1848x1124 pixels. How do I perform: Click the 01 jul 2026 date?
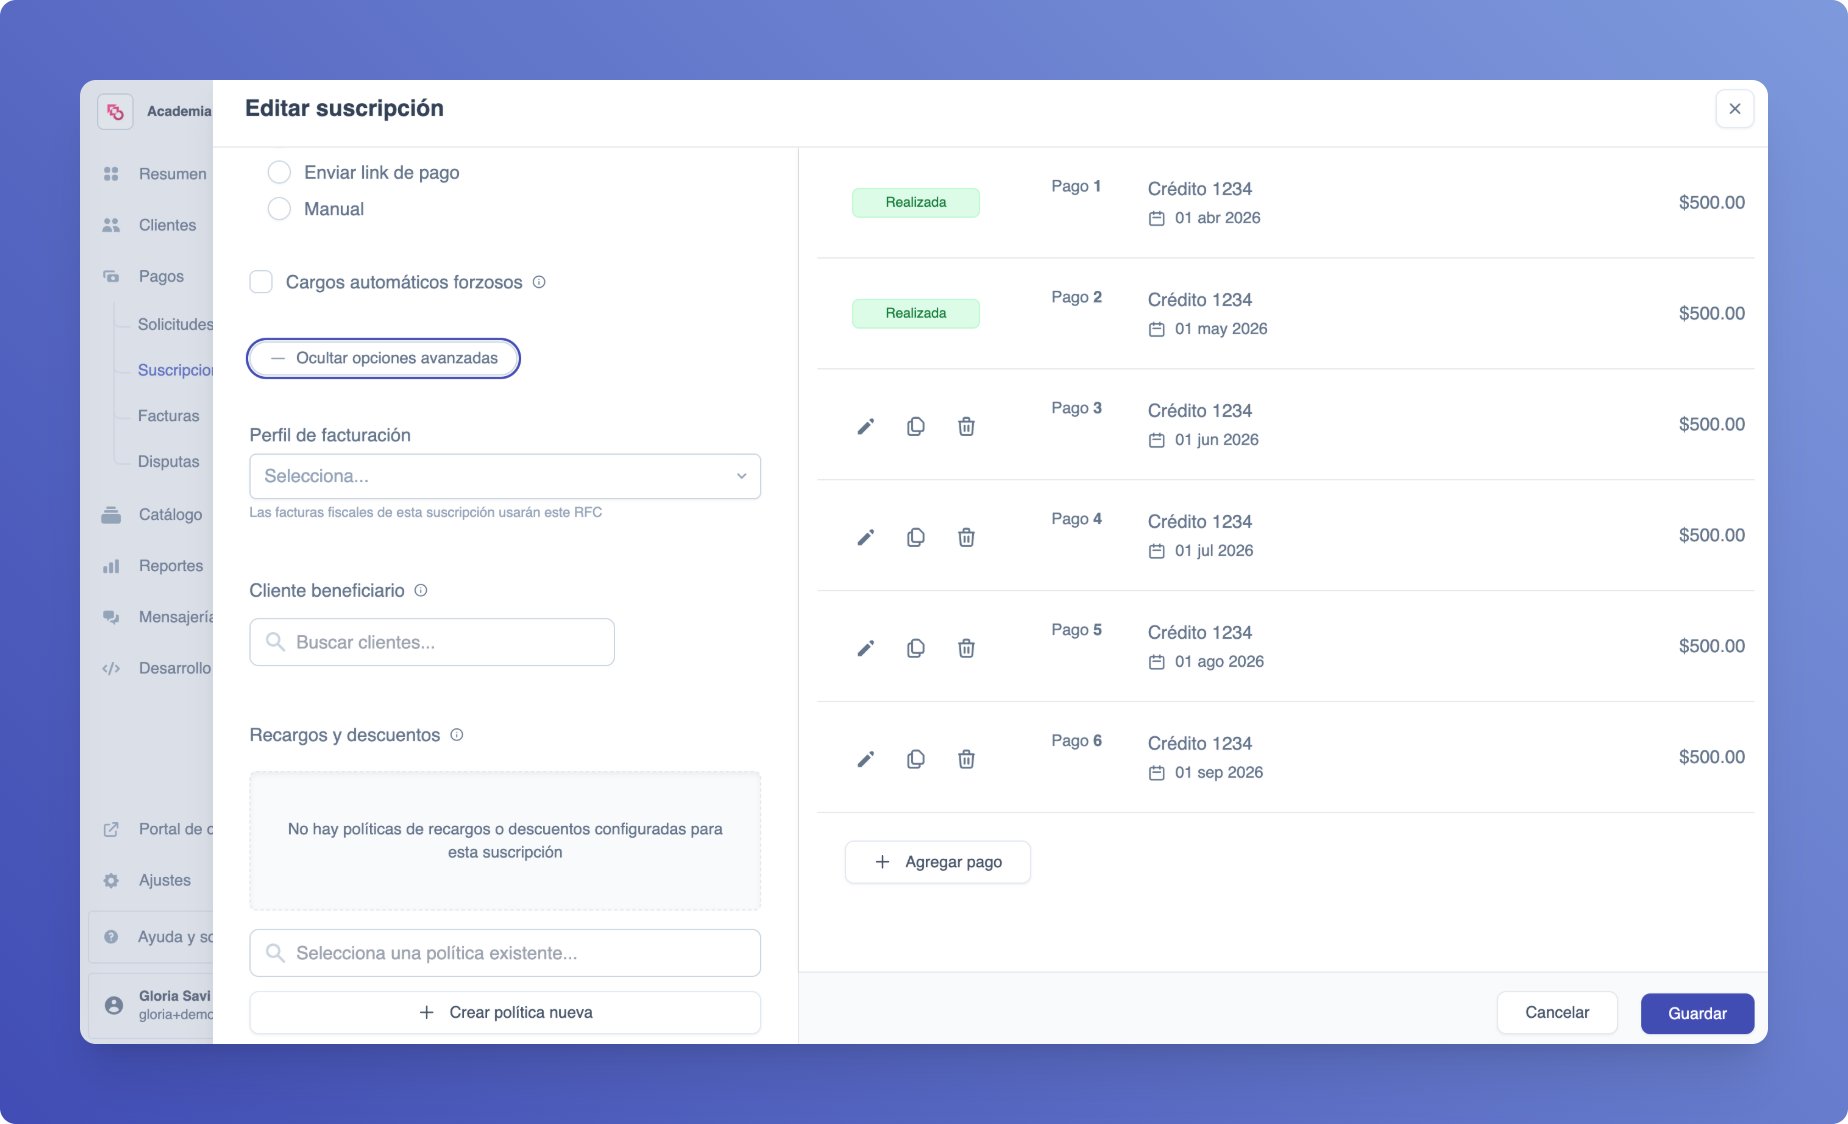(x=1214, y=551)
